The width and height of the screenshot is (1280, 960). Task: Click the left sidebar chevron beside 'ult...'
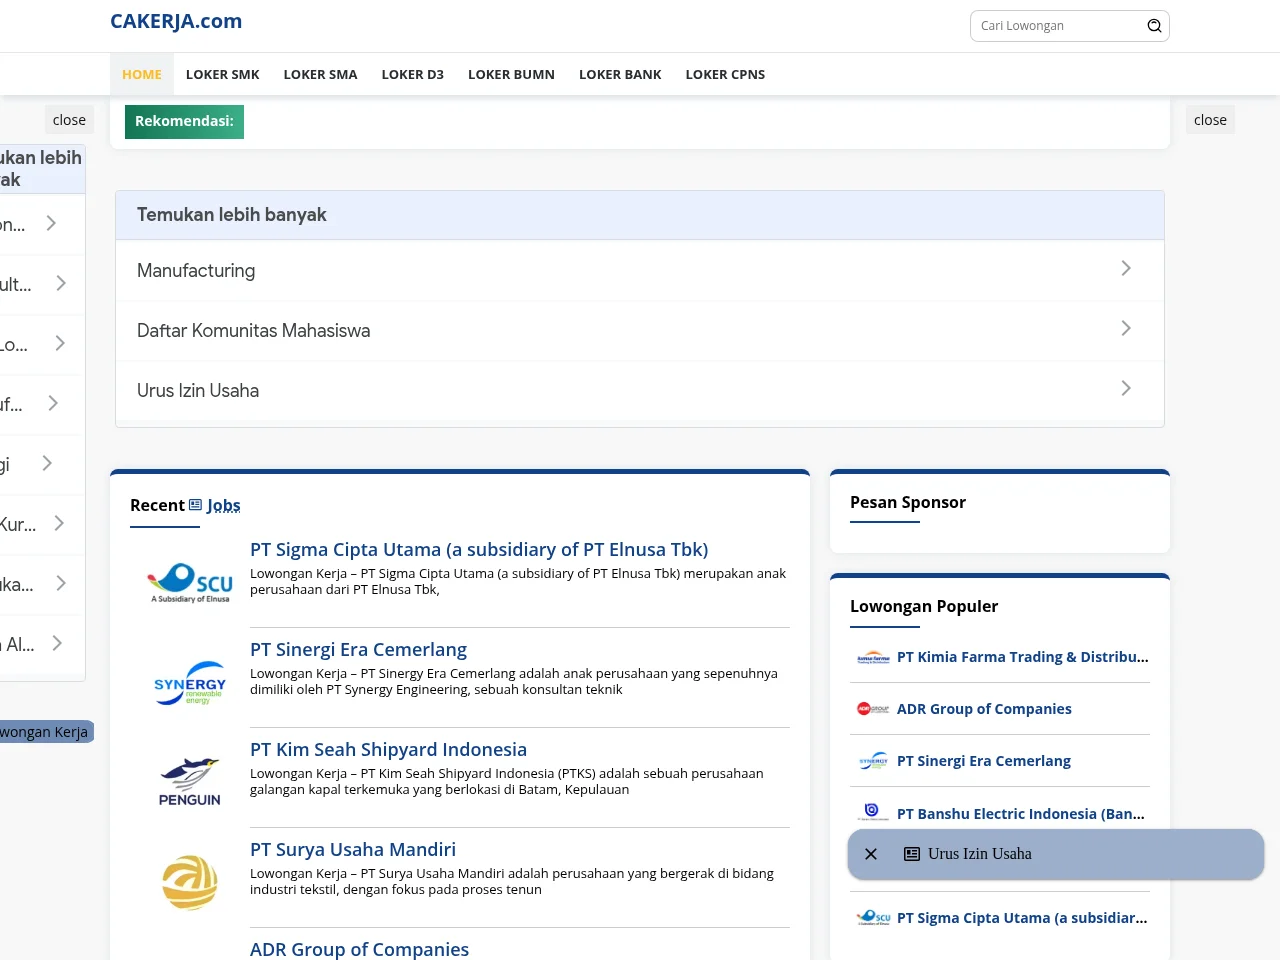(61, 283)
